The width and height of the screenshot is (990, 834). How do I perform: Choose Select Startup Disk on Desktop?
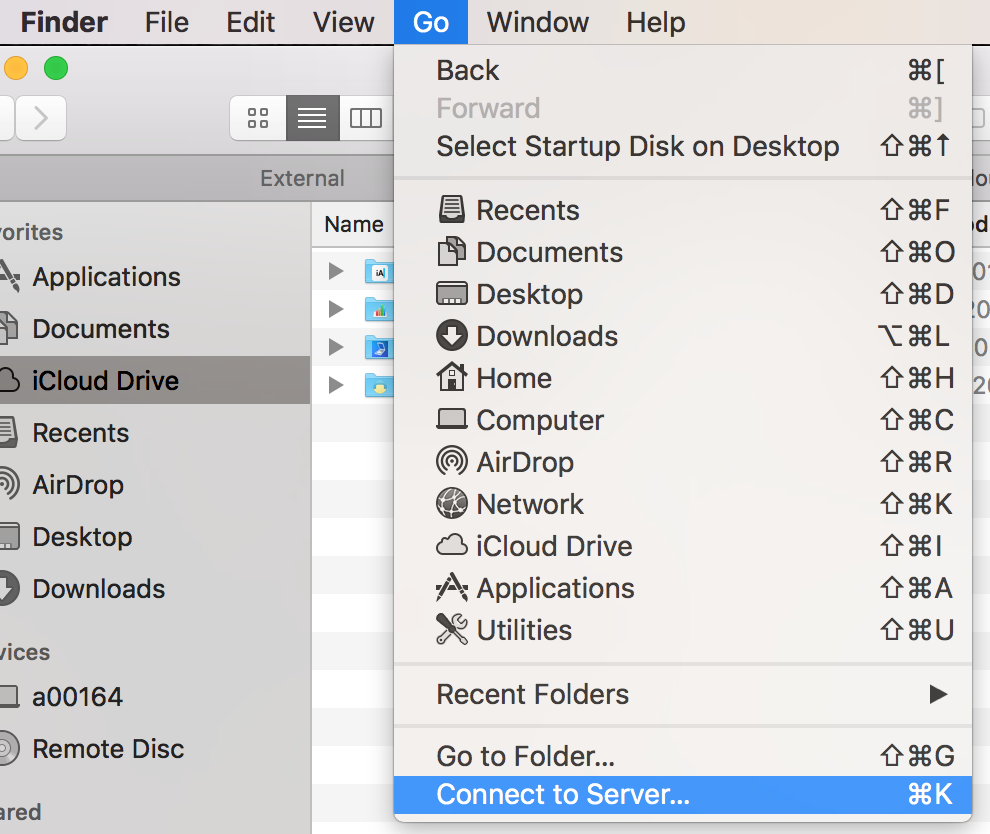point(683,146)
